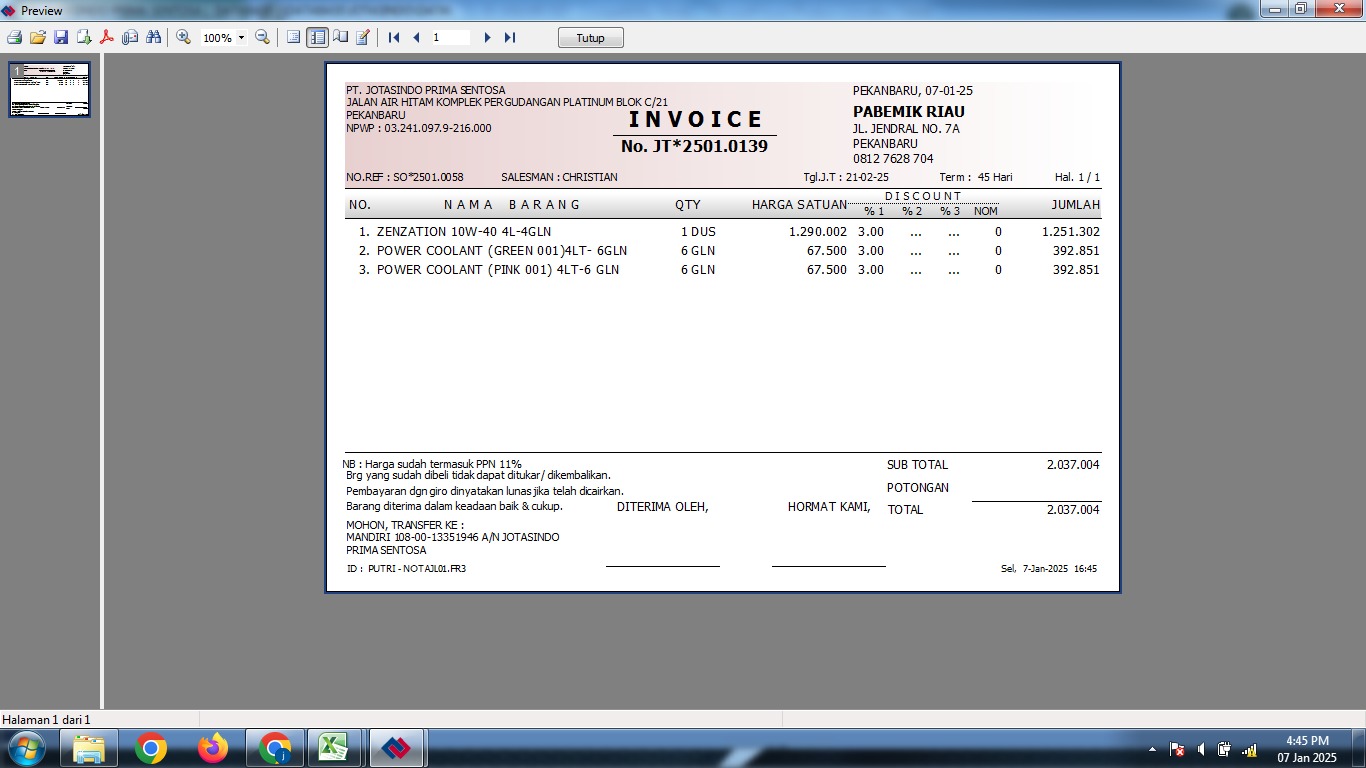
Task: Go to the first page
Action: point(394,37)
